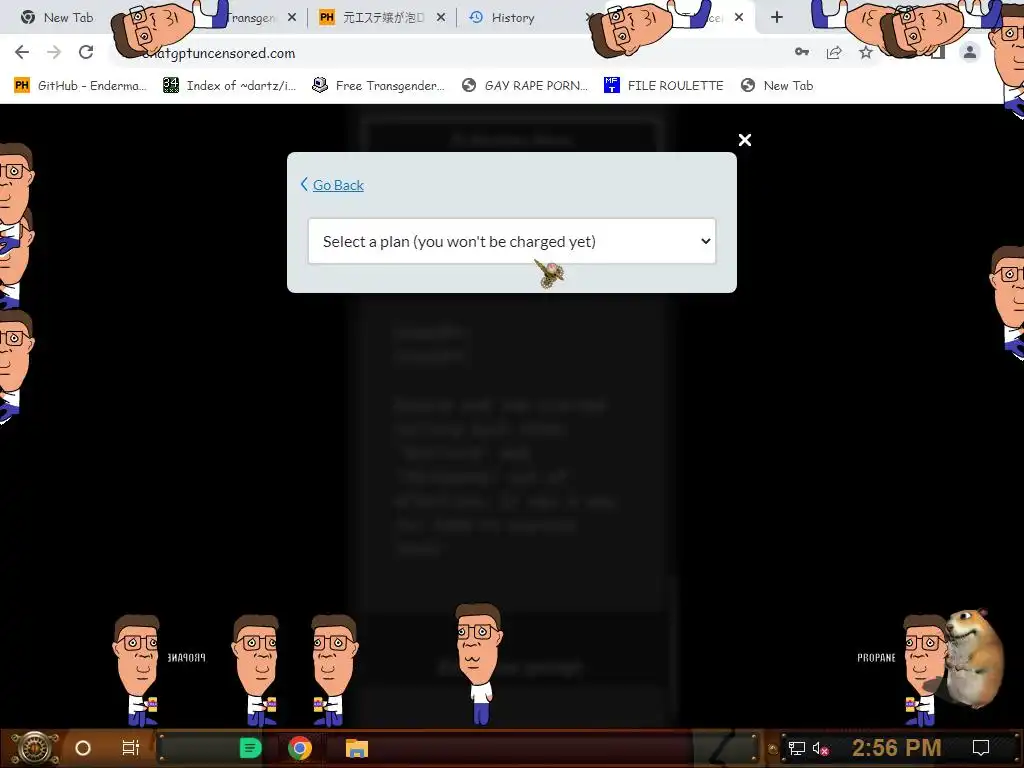
Task: Switch to the PH Japanese-titled tab
Action: tap(372, 18)
